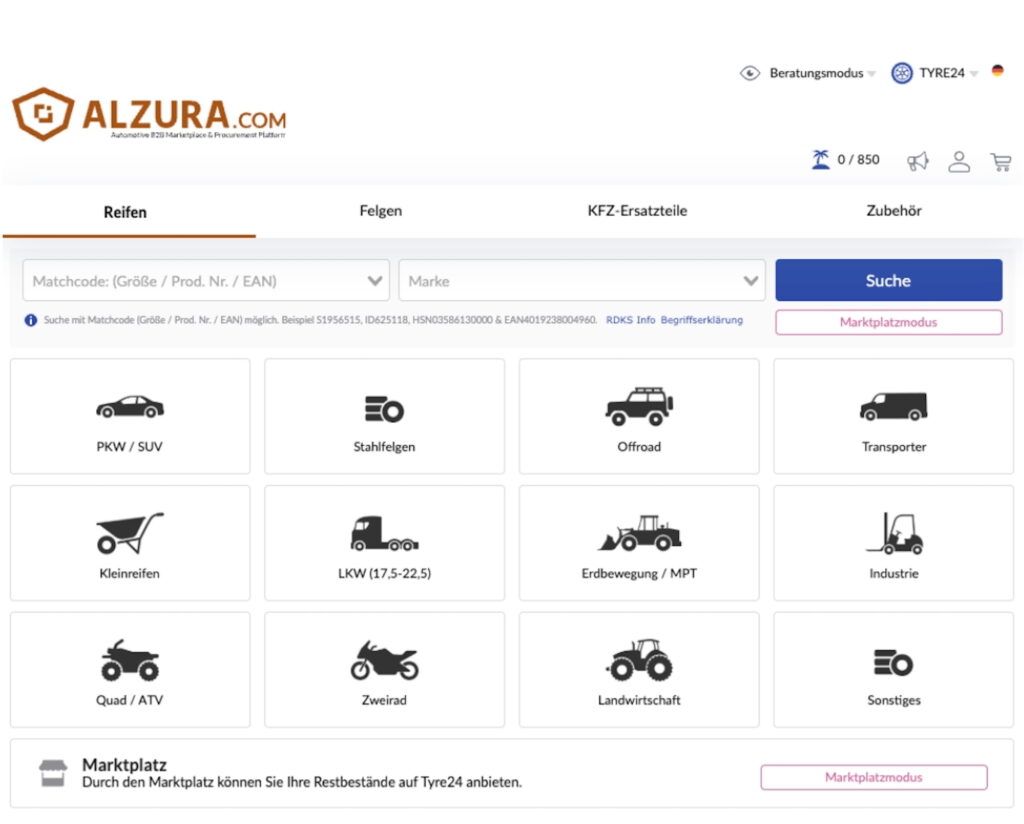The width and height of the screenshot is (1024, 824).
Task: Switch to the KFZ-Ersatzteile tab
Action: coord(637,211)
